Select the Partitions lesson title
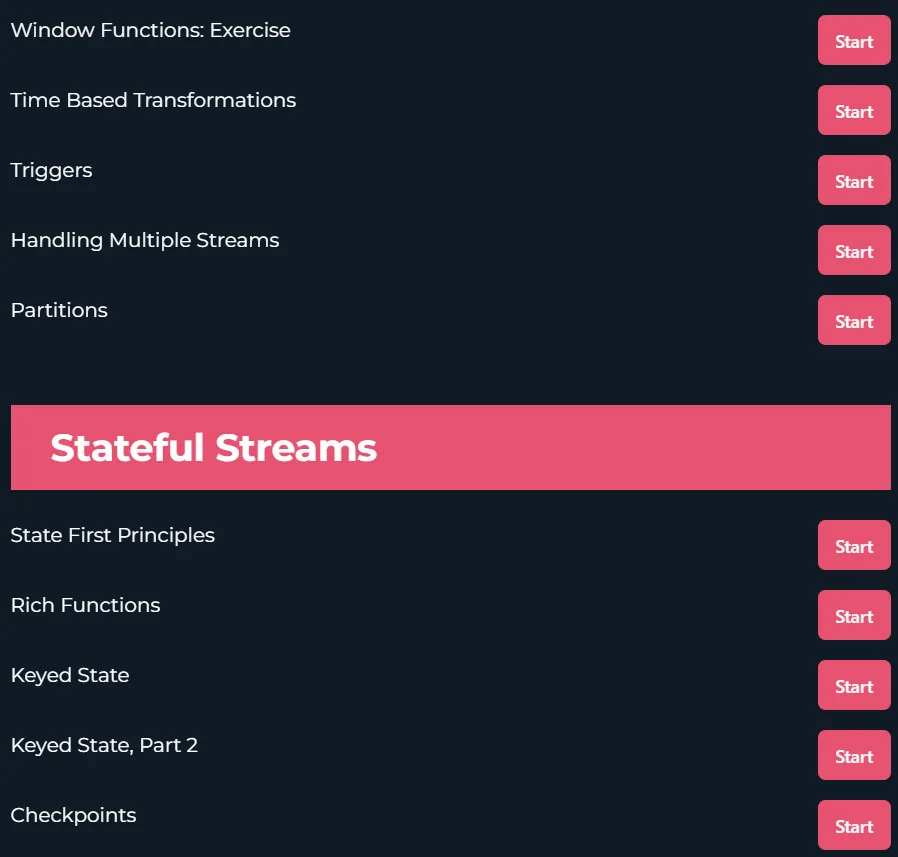Image resolution: width=898 pixels, height=857 pixels. [x=59, y=310]
